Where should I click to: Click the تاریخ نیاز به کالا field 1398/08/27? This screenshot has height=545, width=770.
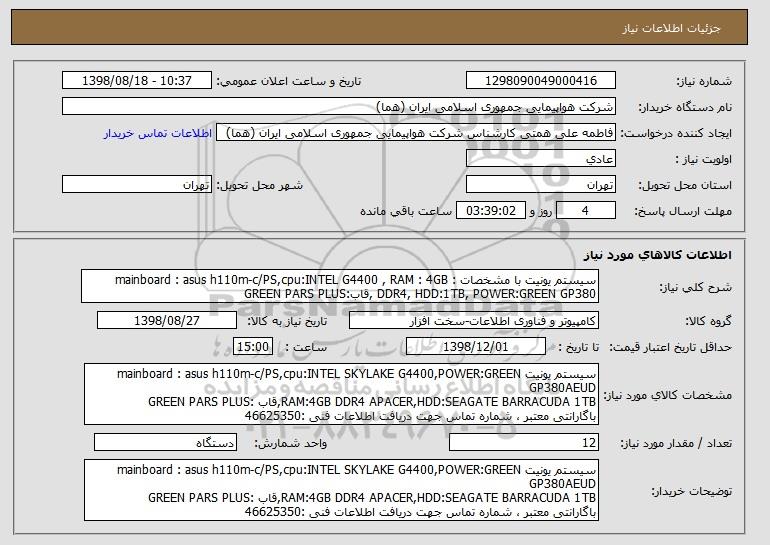tap(167, 321)
